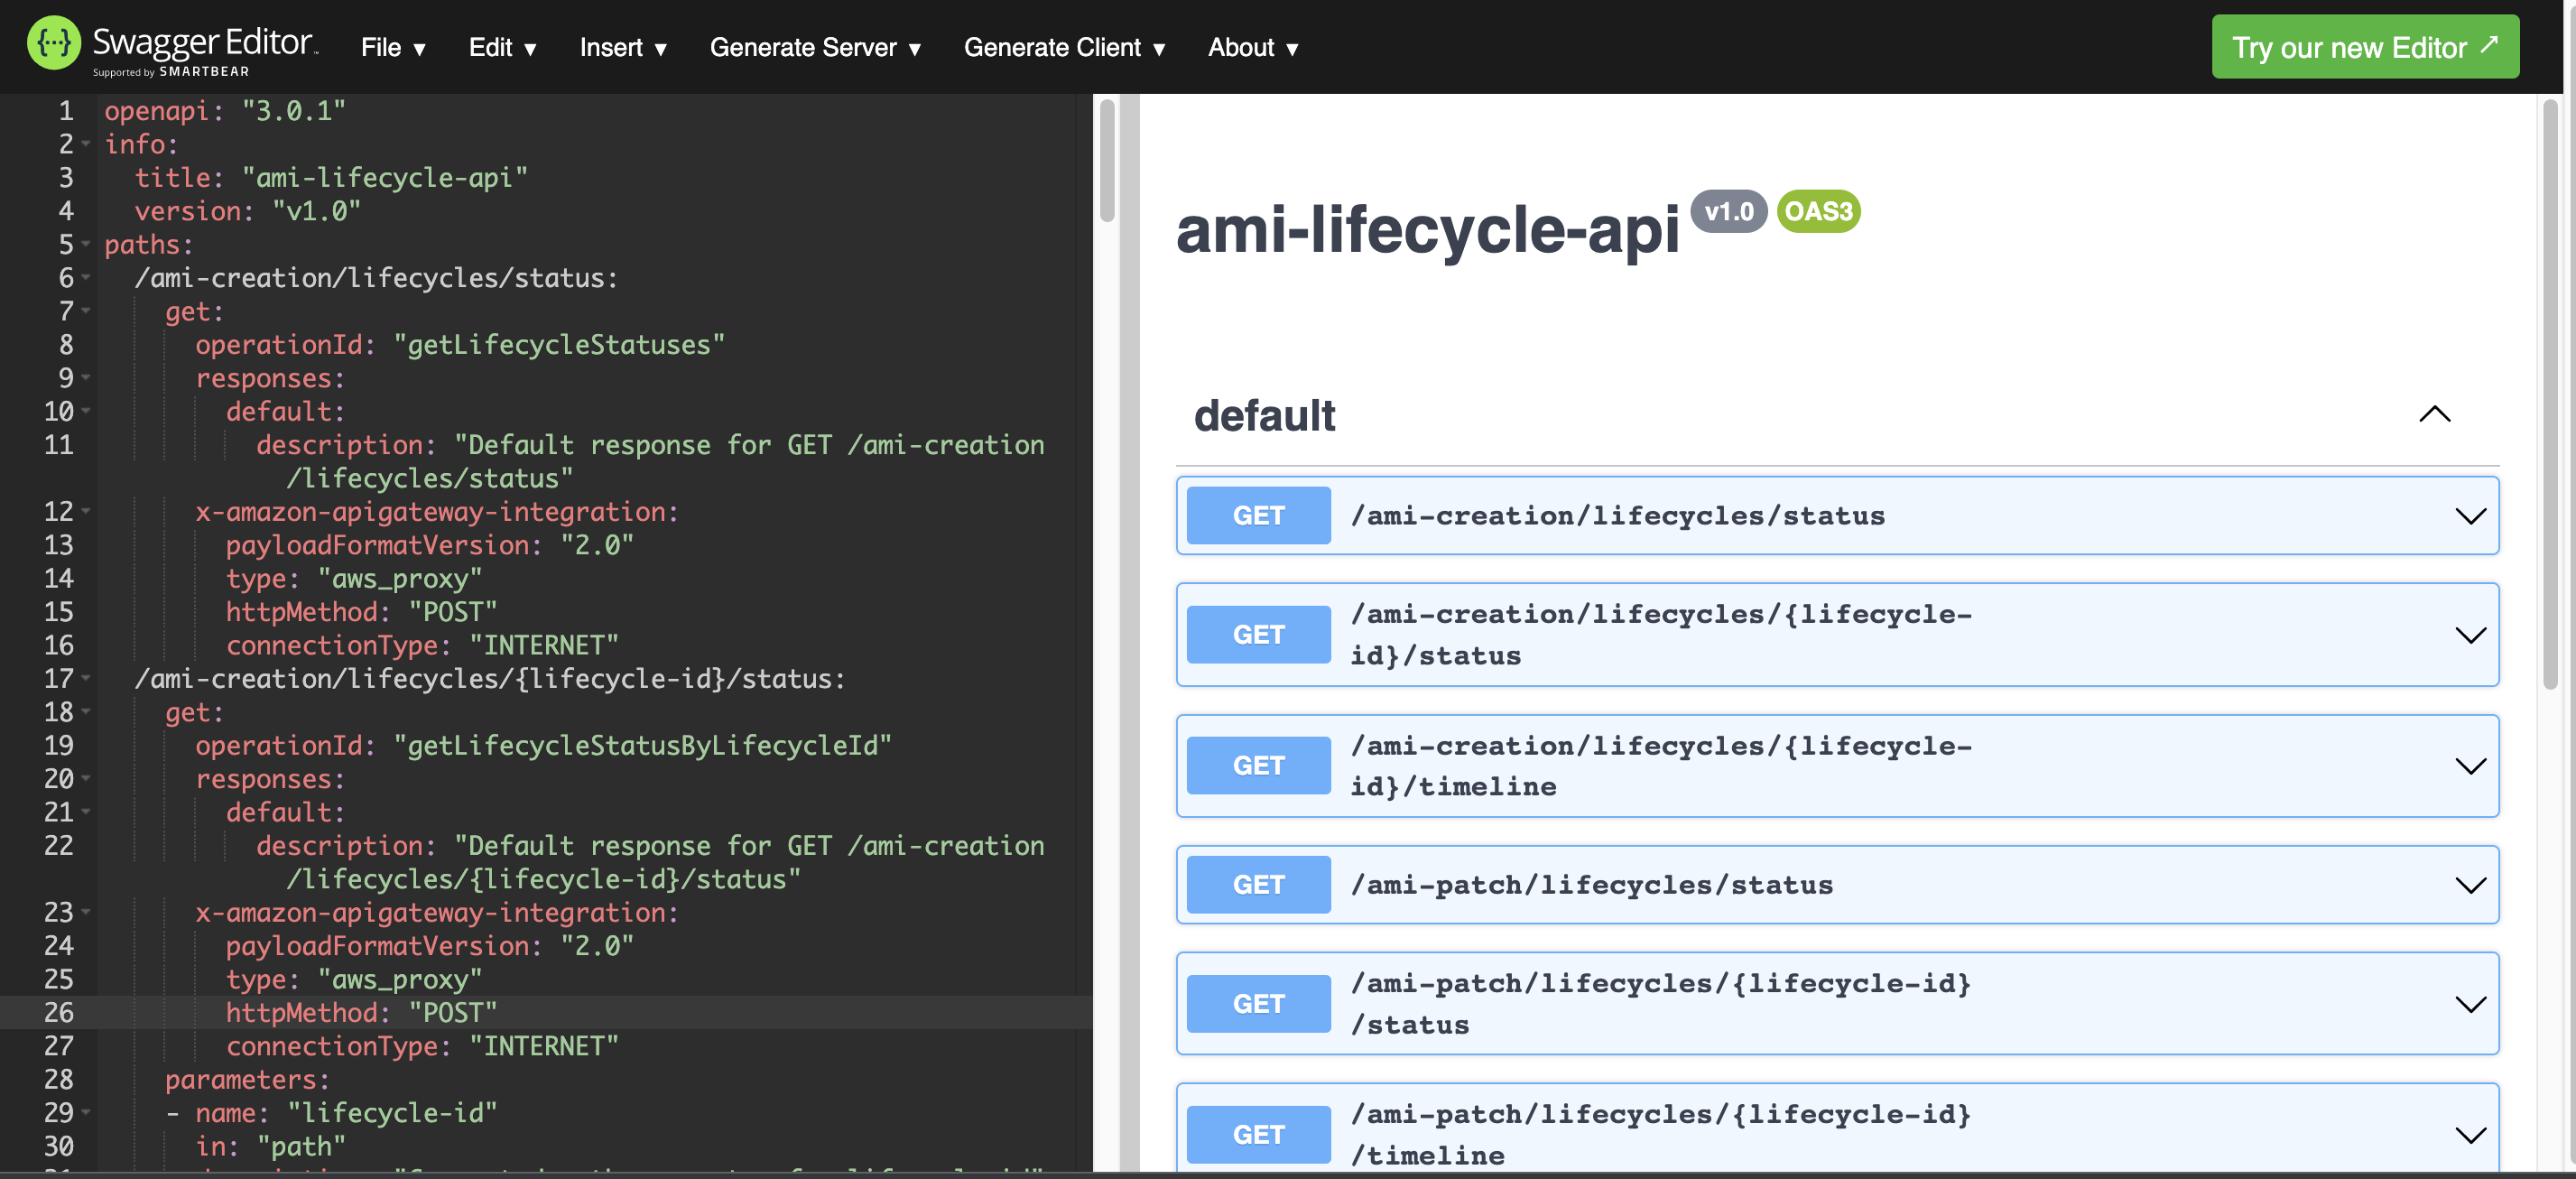Open the Insert menu
The height and width of the screenshot is (1179, 2576).
[623, 47]
